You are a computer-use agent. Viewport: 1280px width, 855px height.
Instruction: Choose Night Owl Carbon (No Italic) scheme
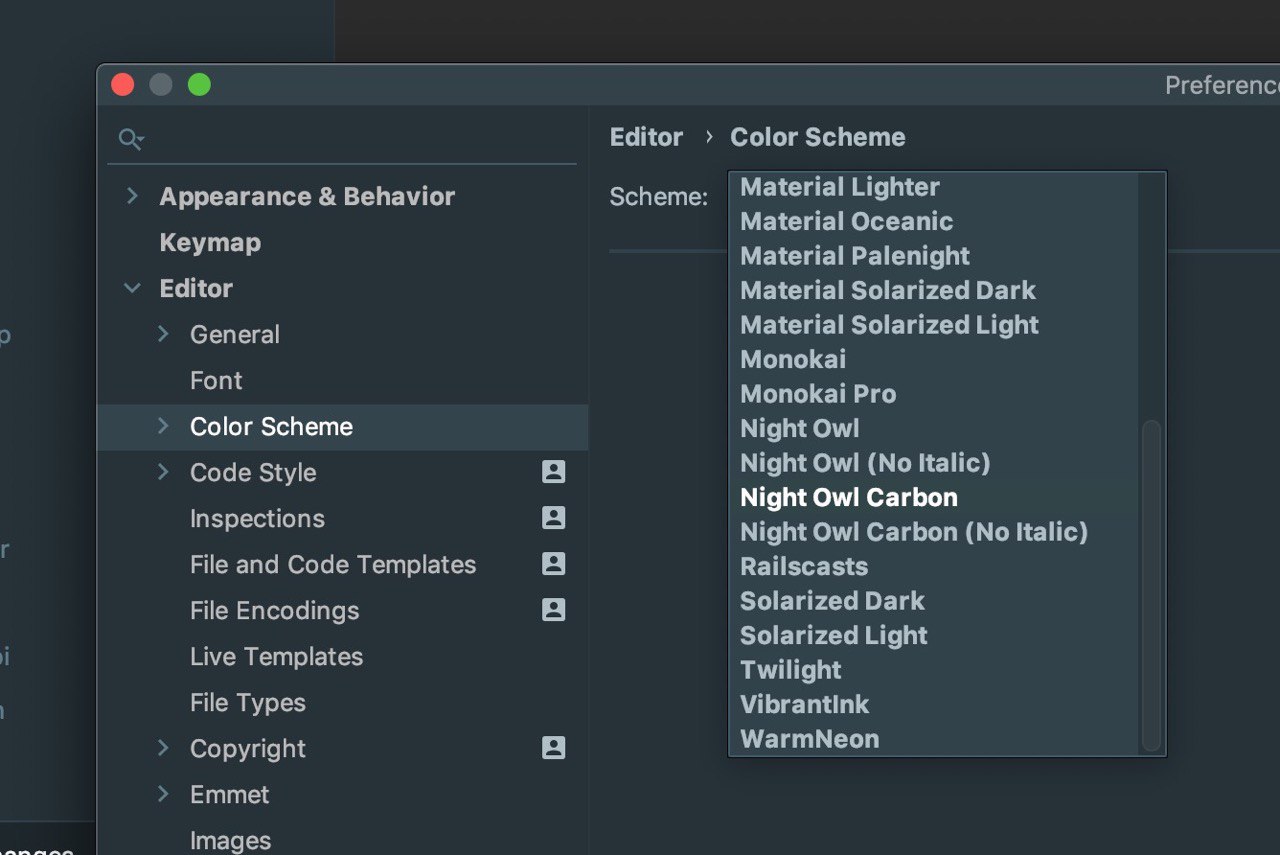click(x=914, y=532)
